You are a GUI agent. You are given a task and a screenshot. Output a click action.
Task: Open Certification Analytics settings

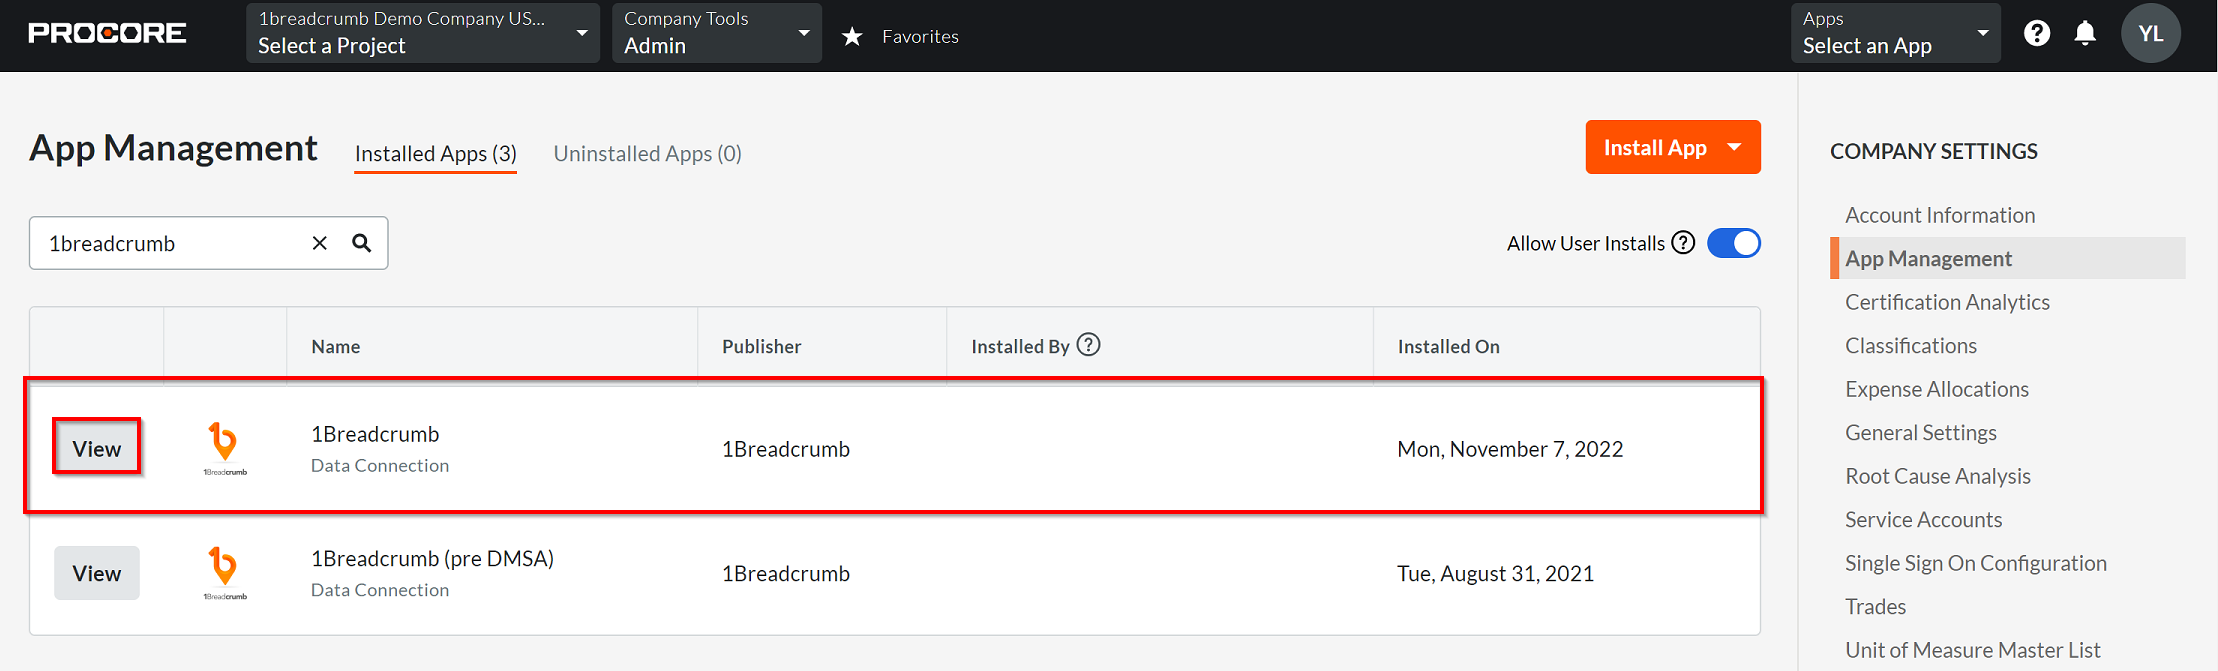click(1947, 302)
